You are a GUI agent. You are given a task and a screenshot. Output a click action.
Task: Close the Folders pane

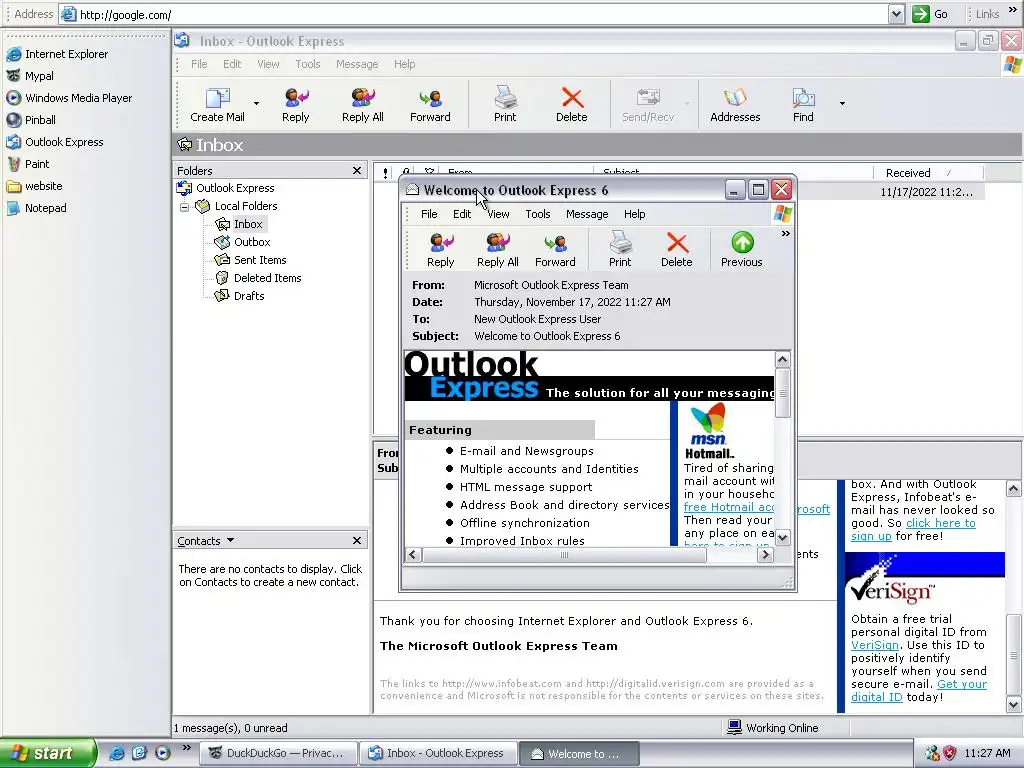(x=357, y=170)
